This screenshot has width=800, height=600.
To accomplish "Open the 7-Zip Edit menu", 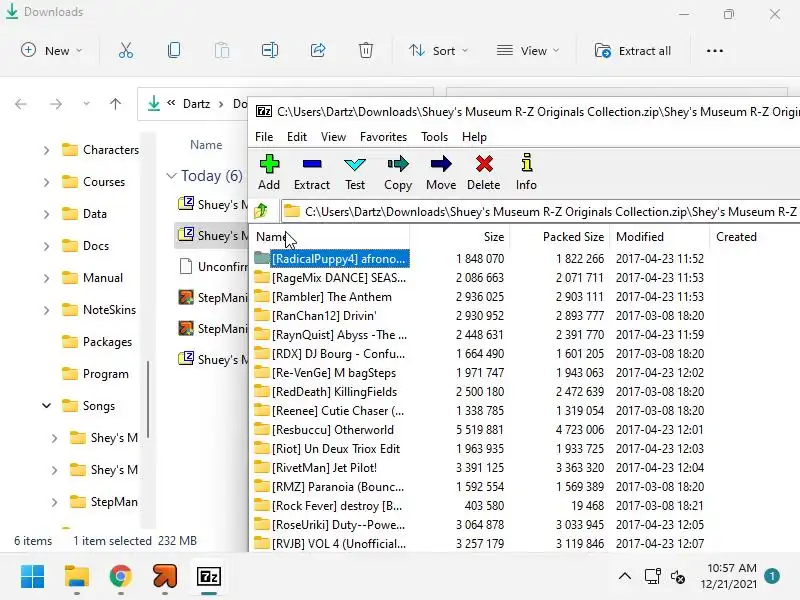I will click(297, 137).
